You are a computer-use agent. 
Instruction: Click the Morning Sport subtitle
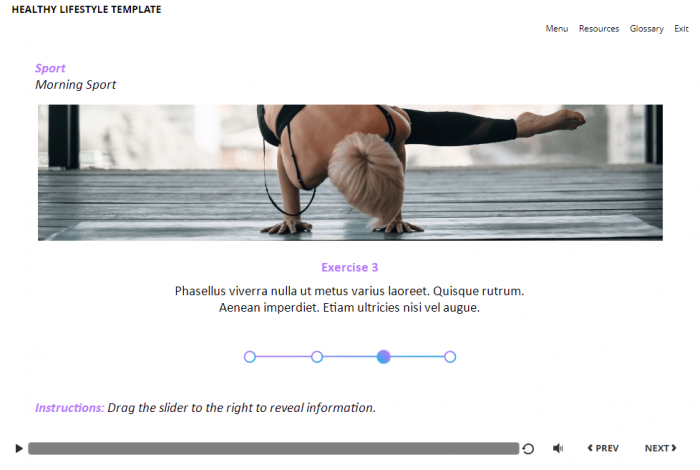click(75, 85)
